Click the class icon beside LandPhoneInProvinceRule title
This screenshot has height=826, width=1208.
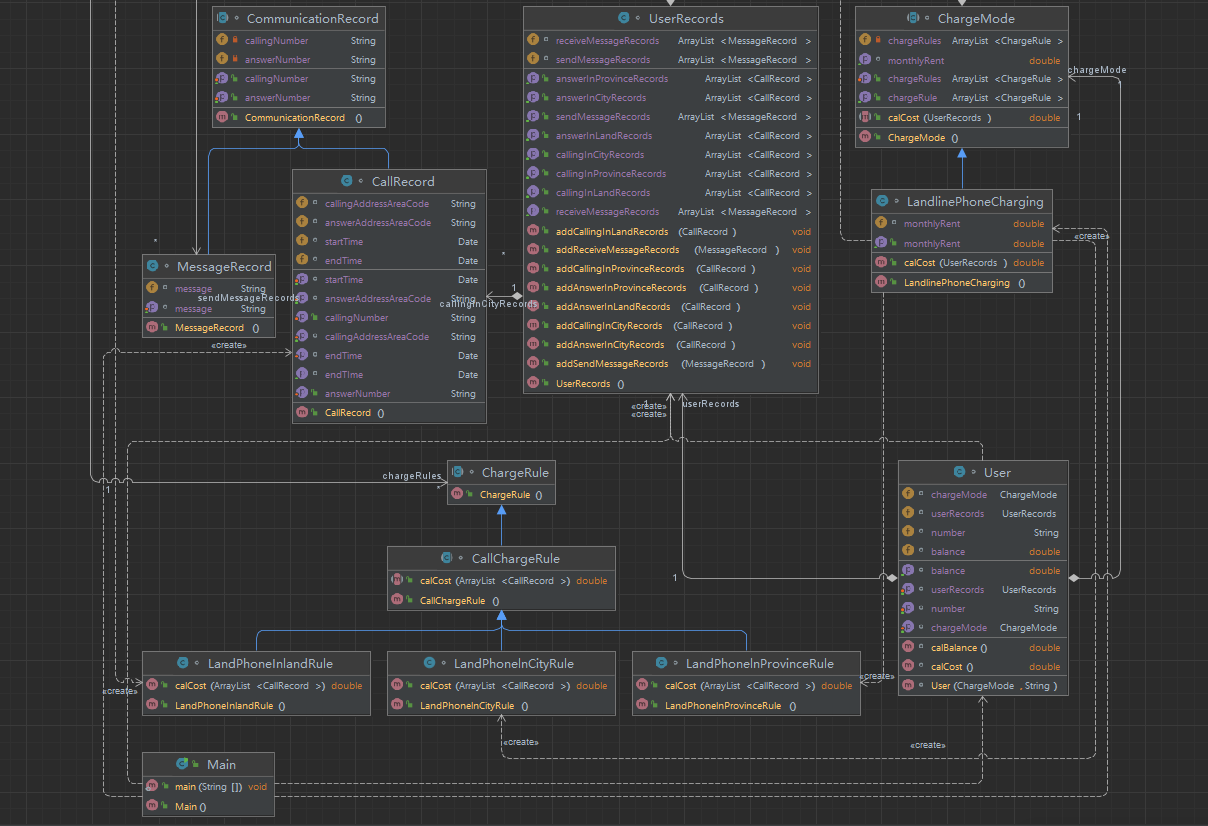tap(662, 663)
